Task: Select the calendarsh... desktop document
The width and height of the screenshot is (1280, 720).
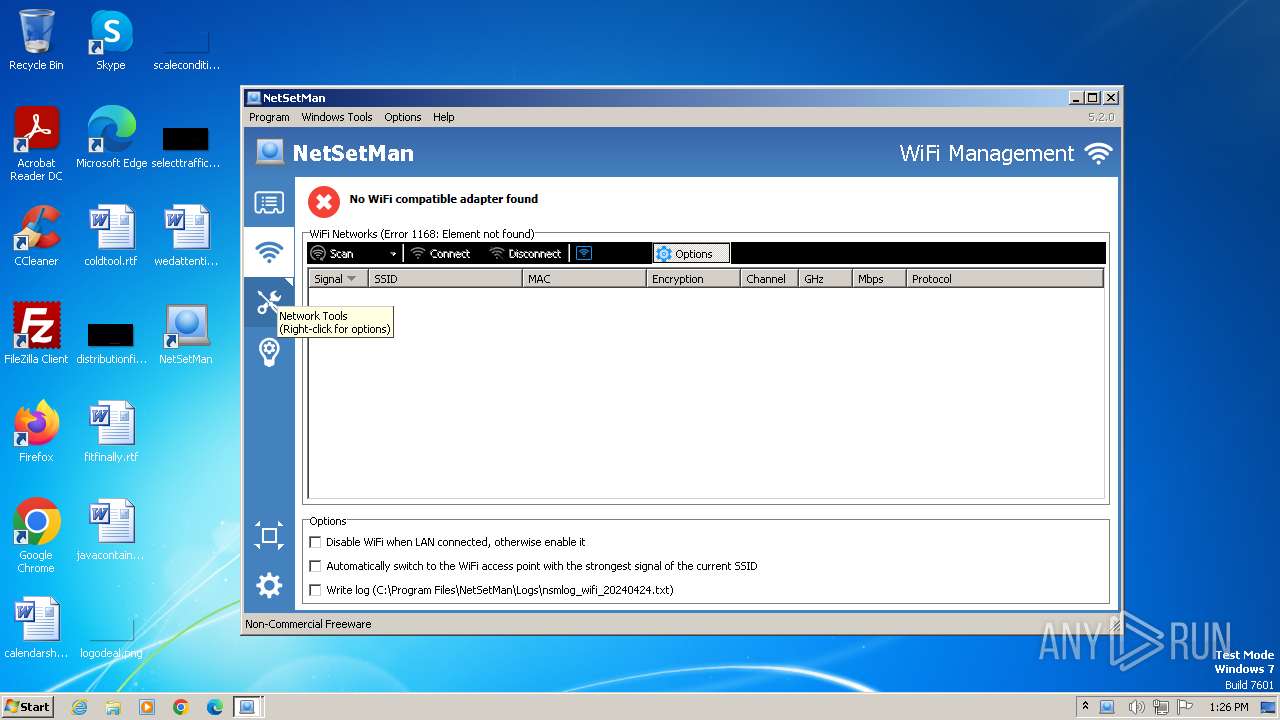Action: 36,628
